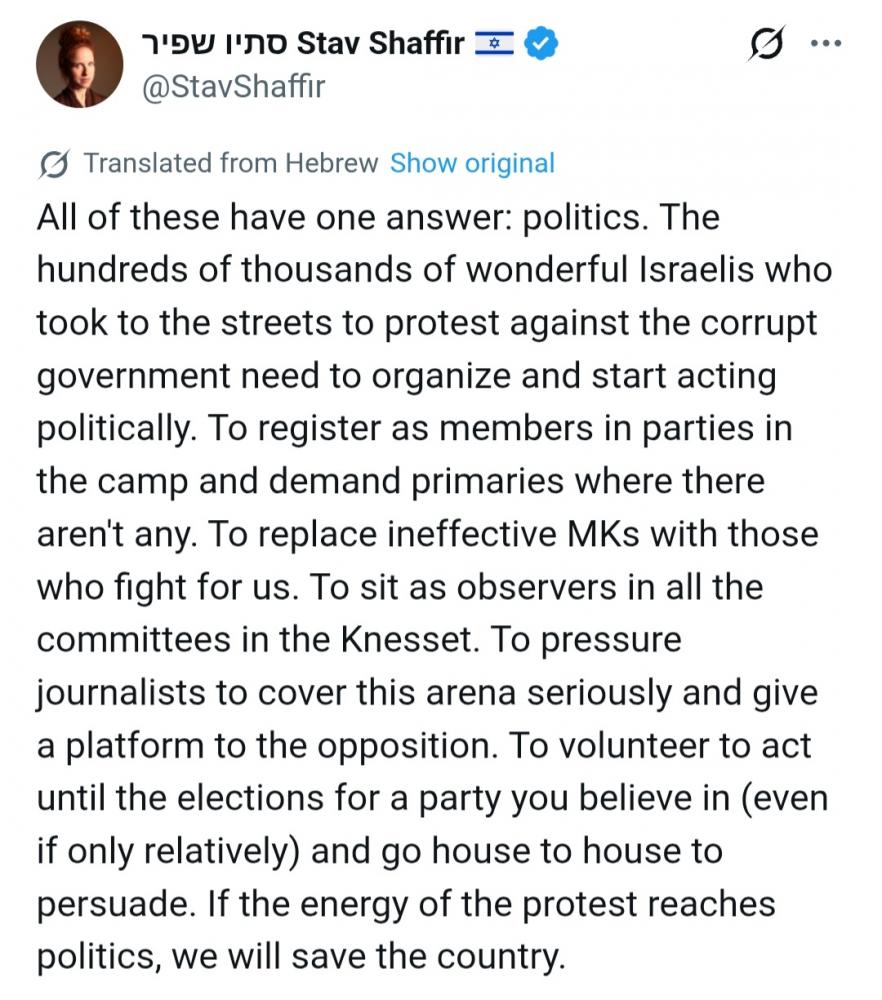Click the blue verified checkmark badge
Image resolution: width=882 pixels, height=1000 pixels.
(541, 44)
